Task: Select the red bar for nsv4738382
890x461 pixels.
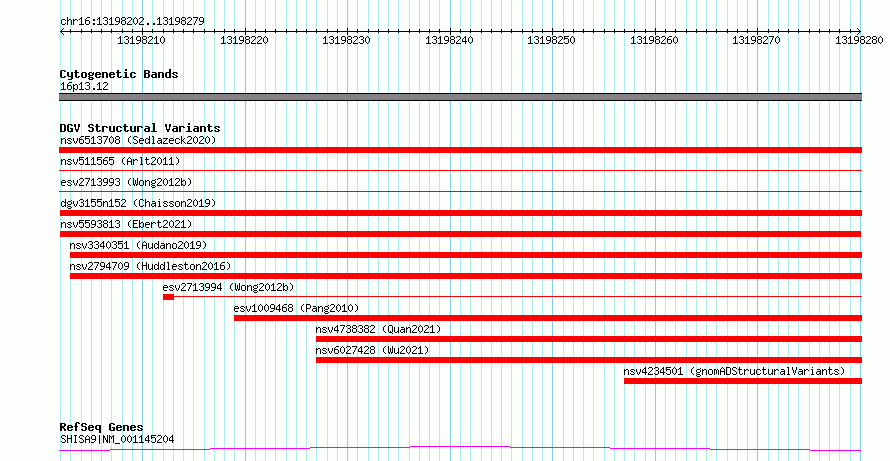Action: pos(589,339)
